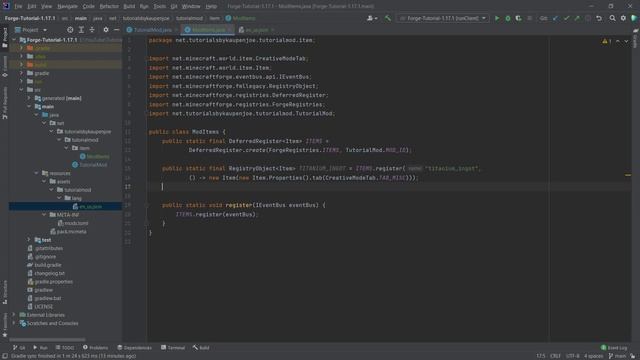This screenshot has width=640, height=360.
Task: Open the Refactor menu
Action: tap(109, 7)
